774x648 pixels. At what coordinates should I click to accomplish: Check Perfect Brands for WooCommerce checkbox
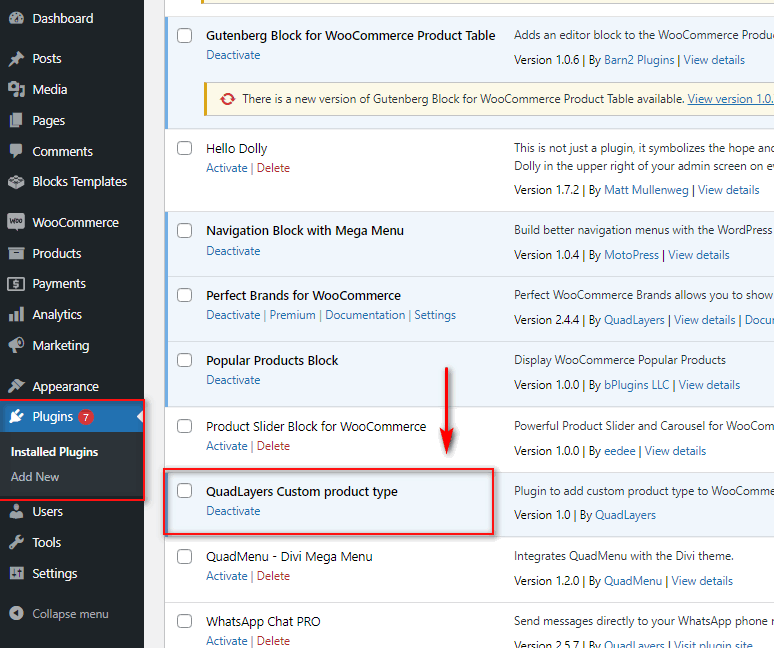click(185, 295)
